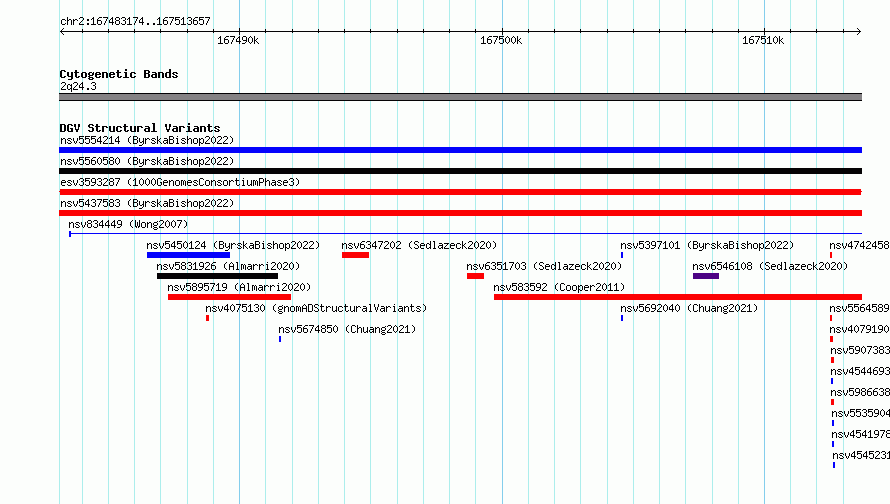This screenshot has height=504, width=890.
Task: Click the left arrow of the ruler
Action: 62,31
